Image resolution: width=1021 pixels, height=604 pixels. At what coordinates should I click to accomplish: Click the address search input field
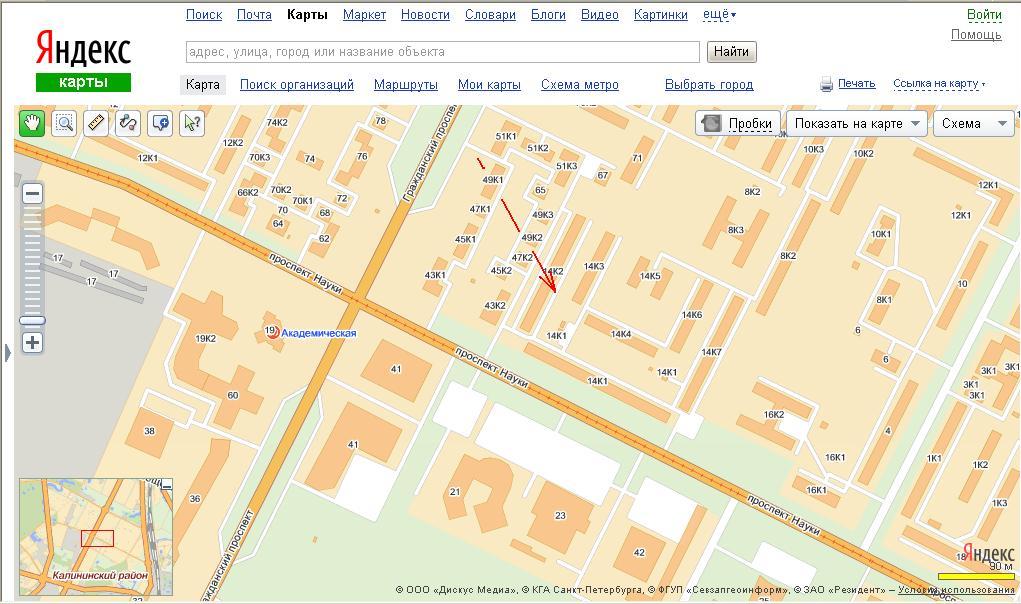(442, 52)
